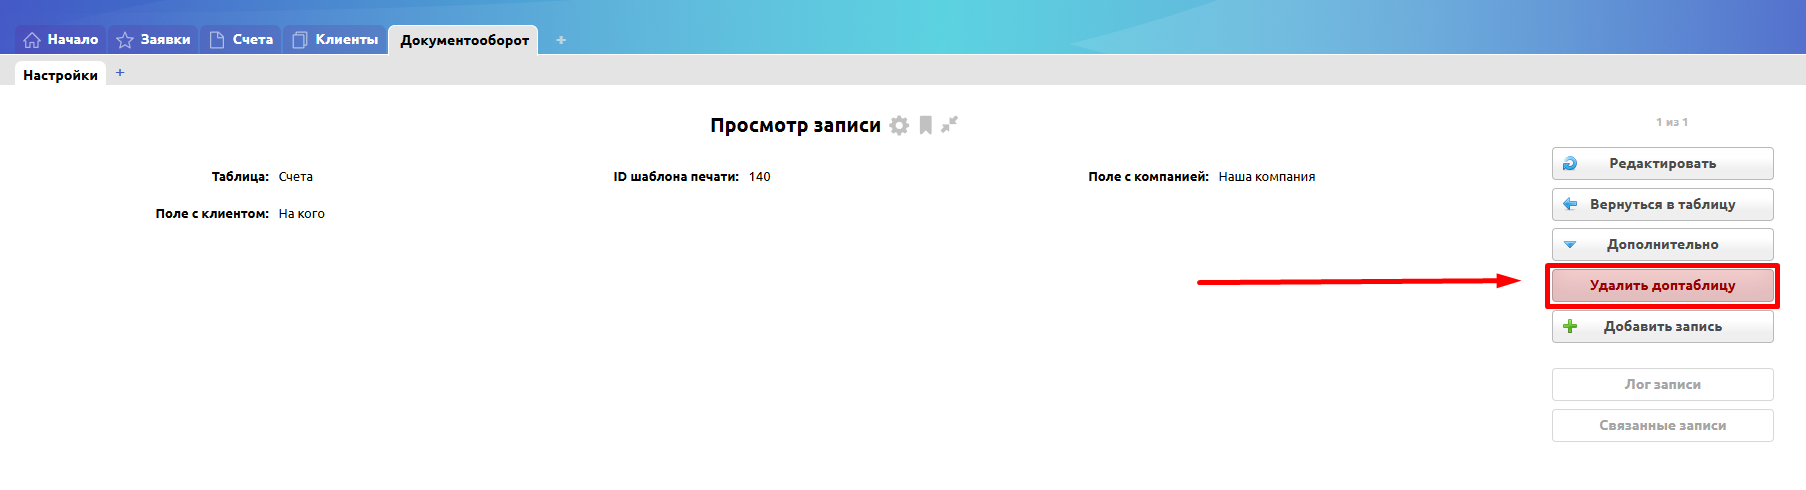Click the gear icon beside Просмотр записи
The width and height of the screenshot is (1806, 490).
pos(899,125)
